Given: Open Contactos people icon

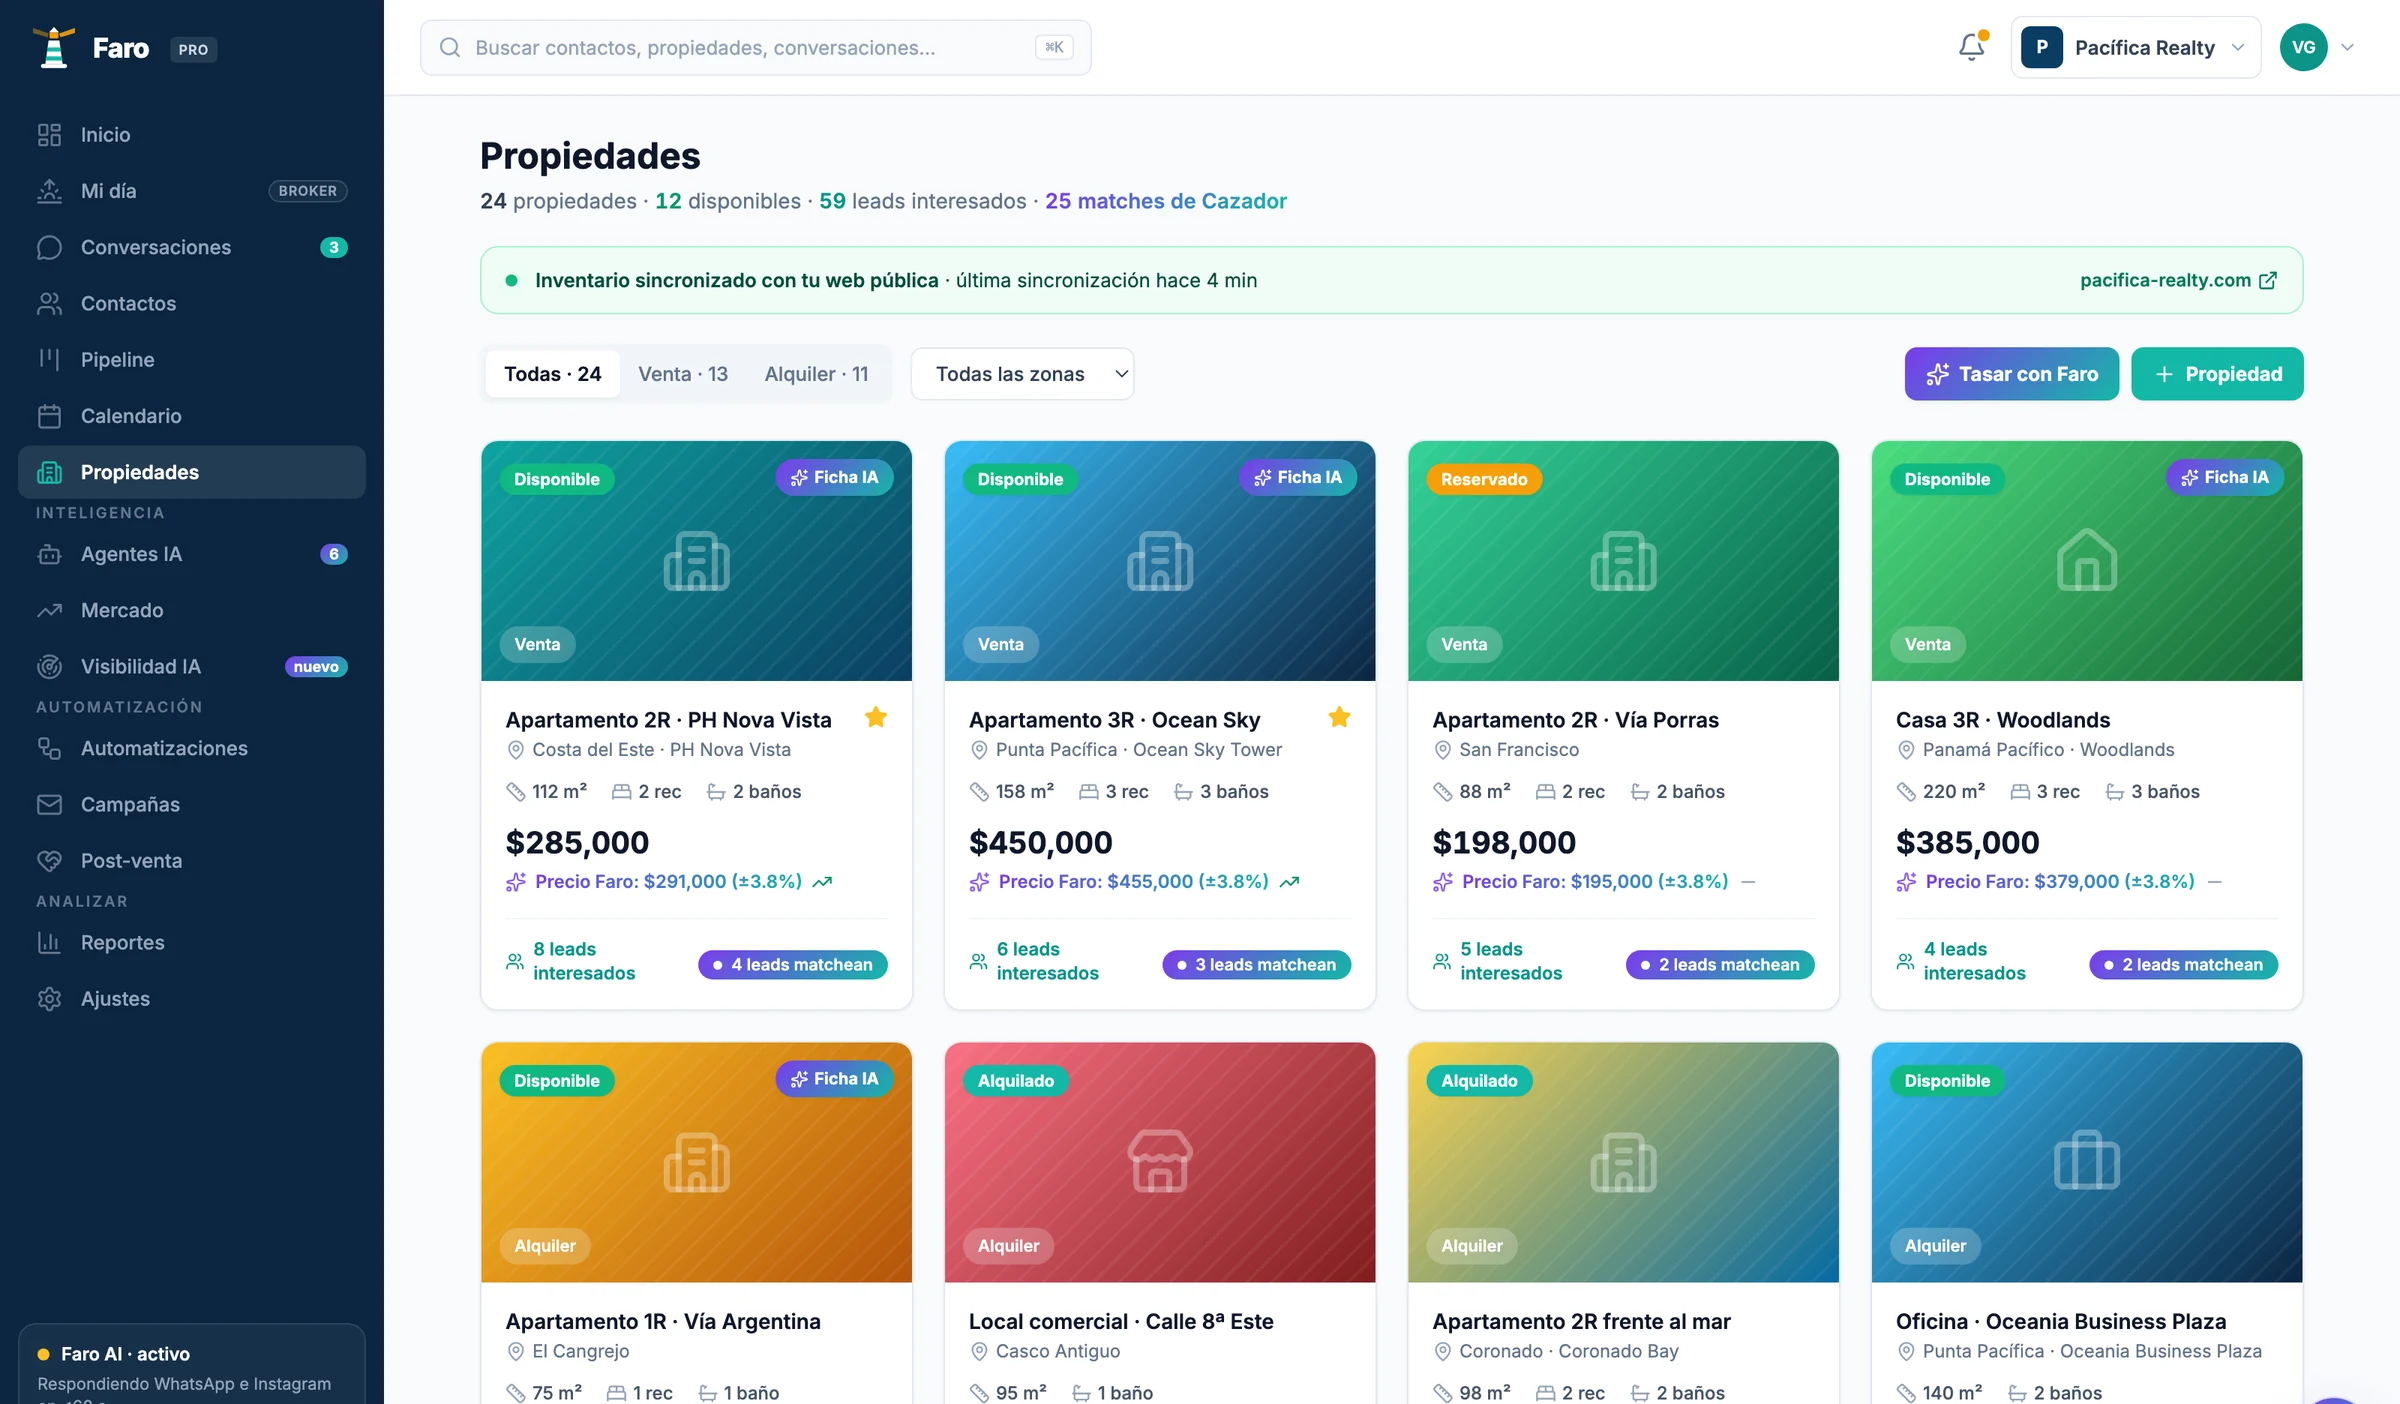Looking at the screenshot, I should tap(49, 303).
